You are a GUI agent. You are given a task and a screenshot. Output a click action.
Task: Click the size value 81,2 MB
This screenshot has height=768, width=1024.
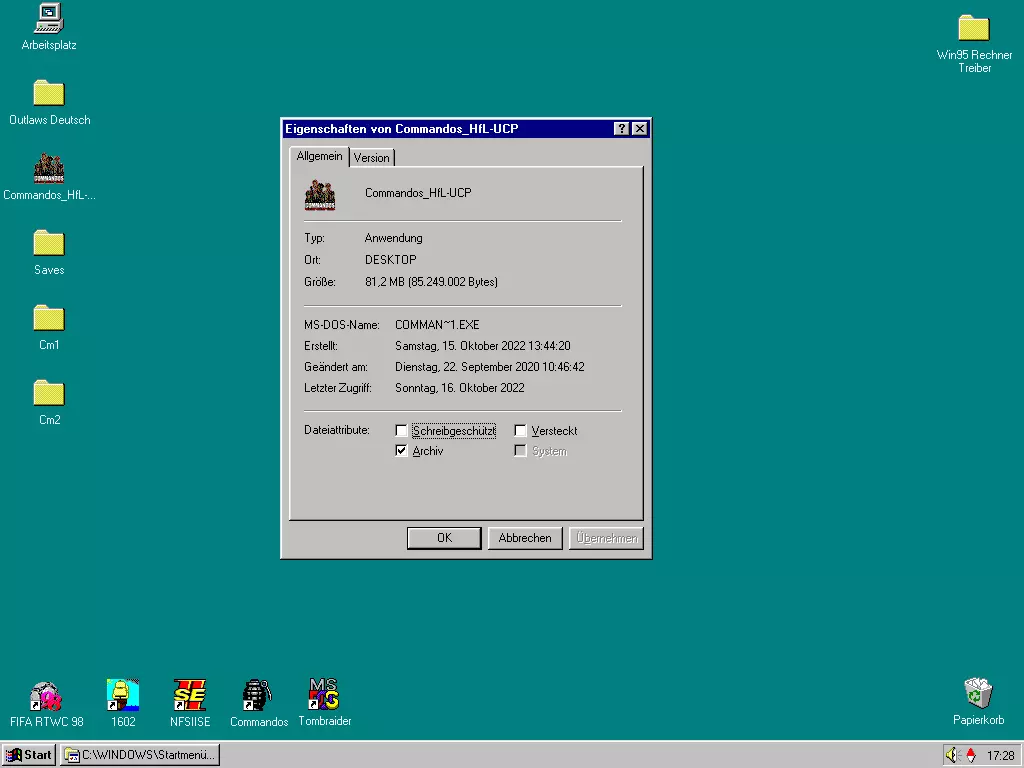431,282
